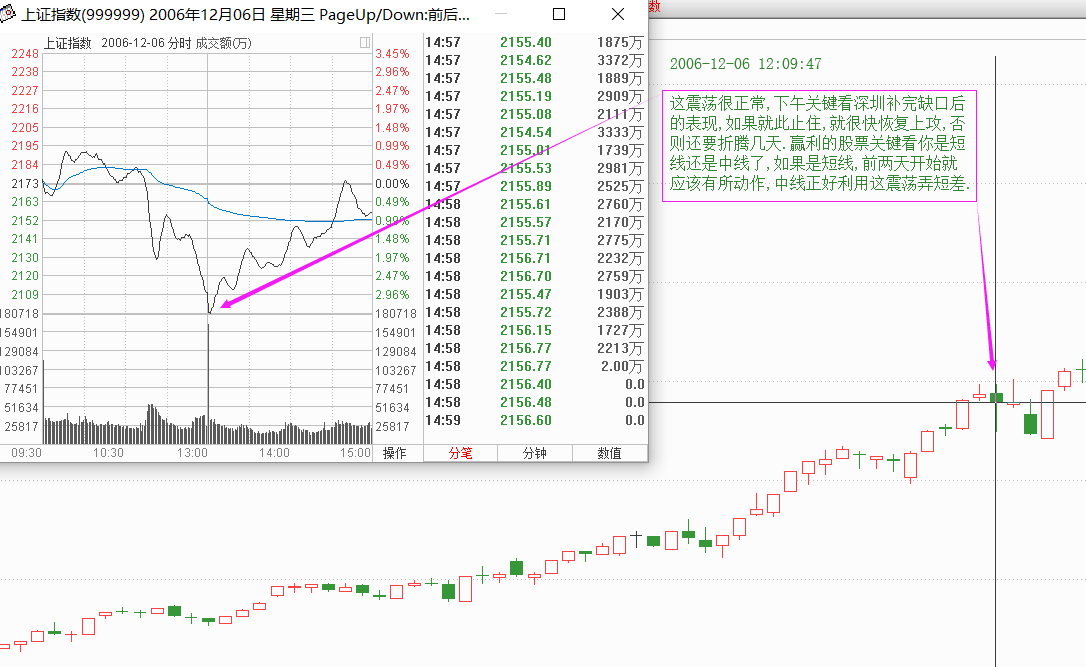Select the first tick row showing 2155.40
Viewport: 1086px width, 667px height.
535,43
